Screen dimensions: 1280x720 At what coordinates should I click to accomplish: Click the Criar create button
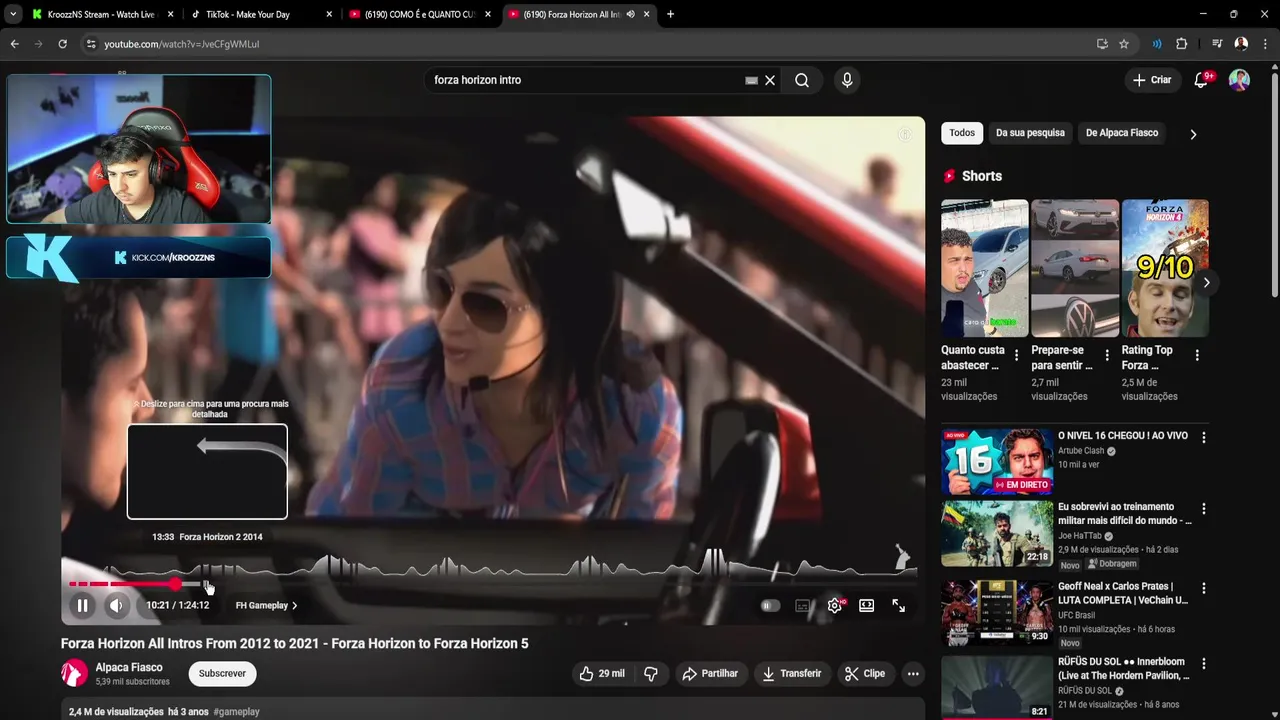[x=1152, y=80]
